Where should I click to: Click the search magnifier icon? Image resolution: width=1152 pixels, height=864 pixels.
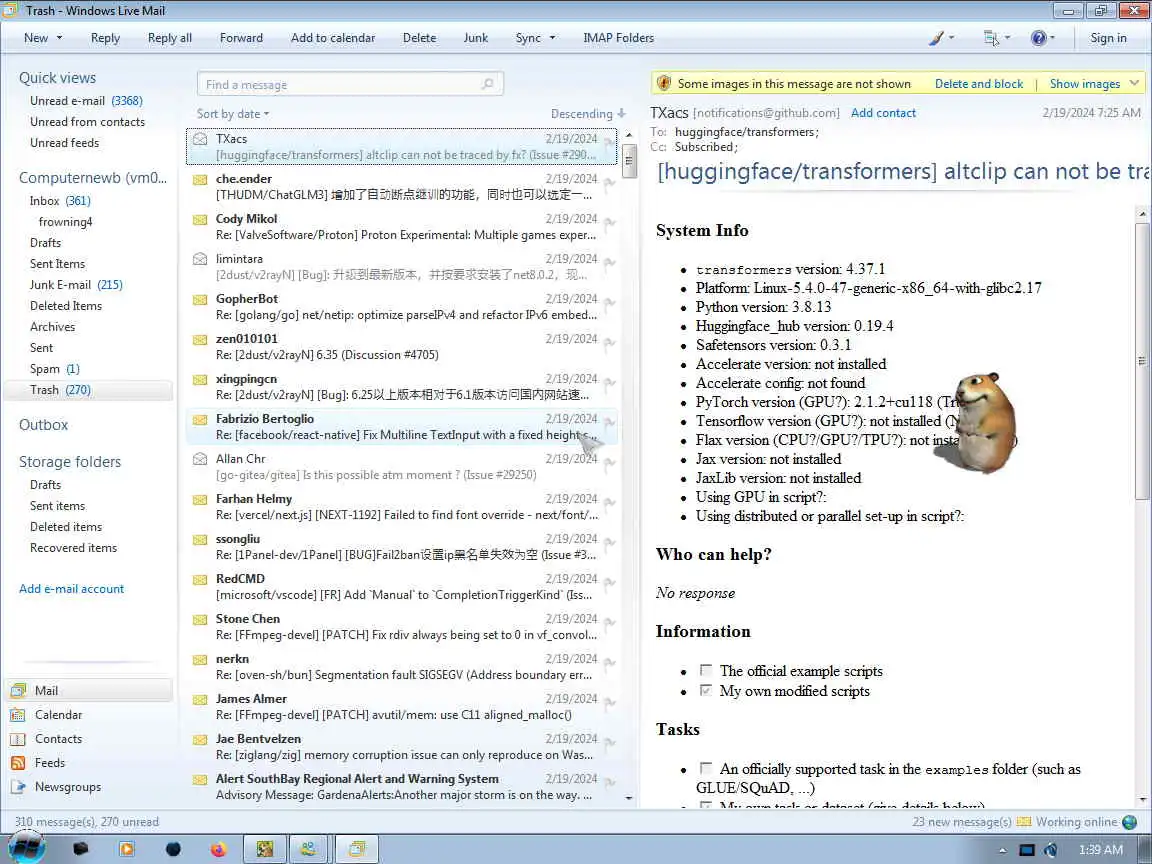coord(487,84)
